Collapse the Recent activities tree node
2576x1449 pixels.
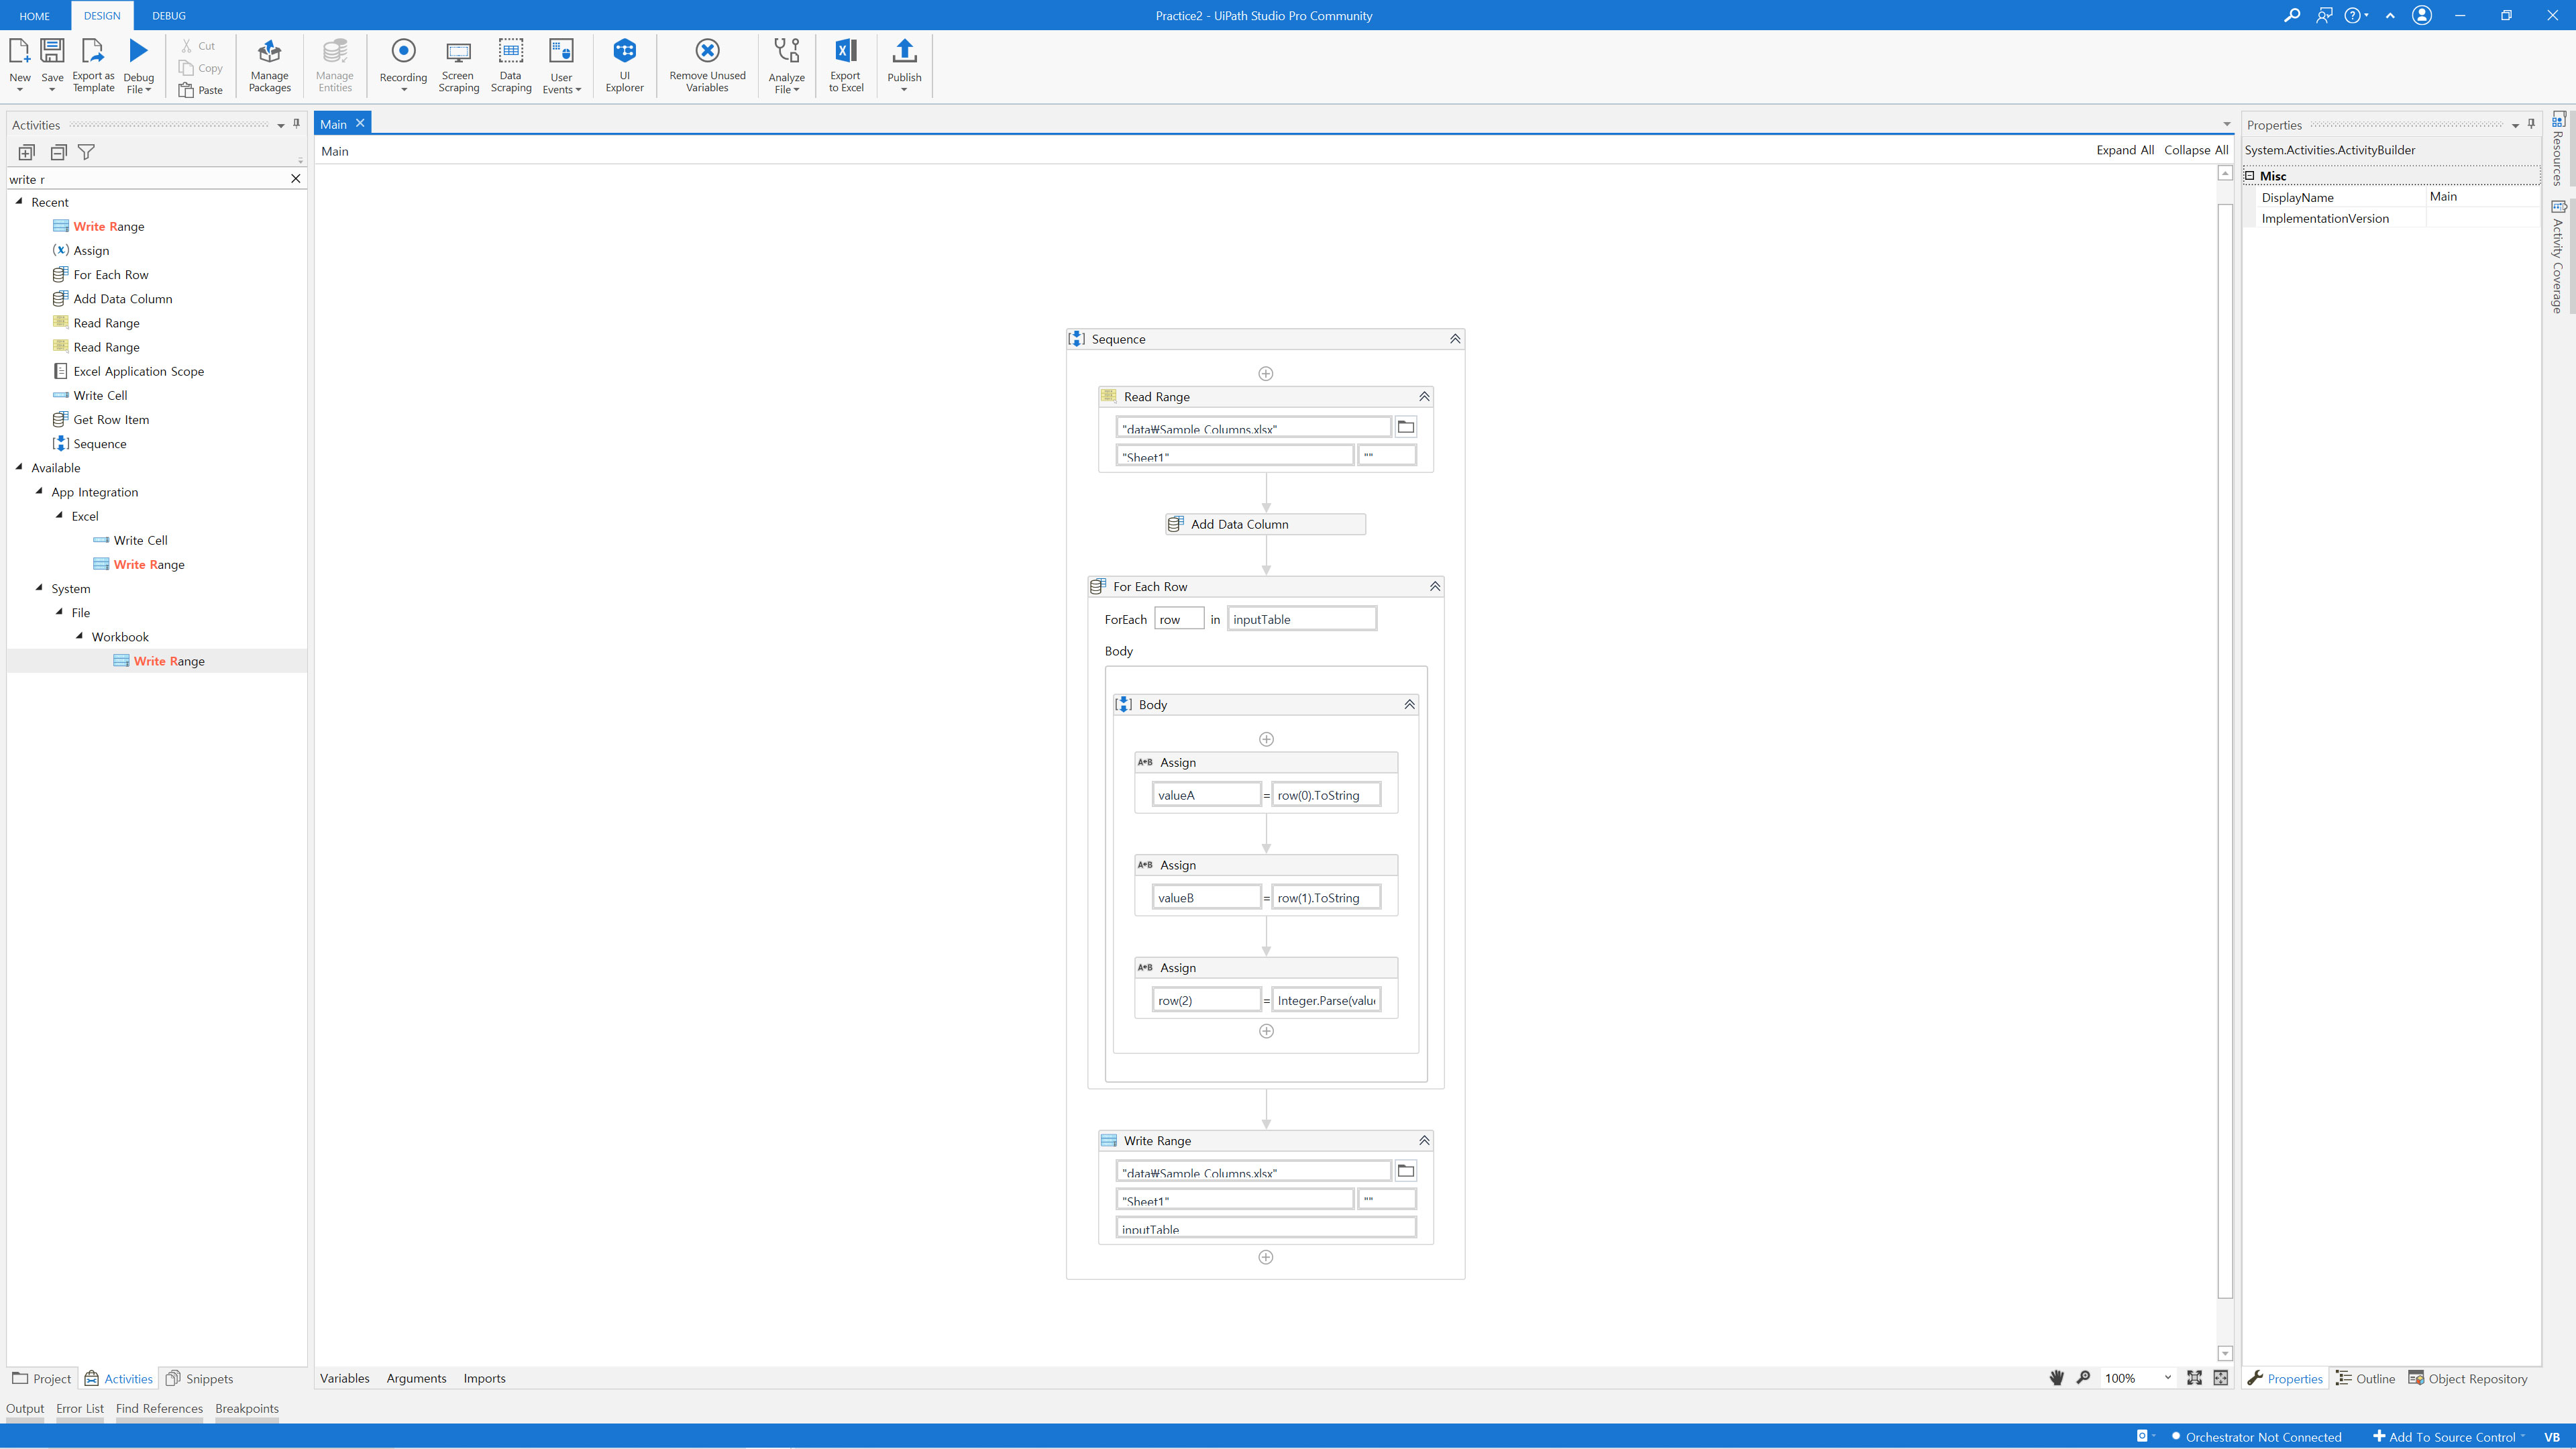19,202
